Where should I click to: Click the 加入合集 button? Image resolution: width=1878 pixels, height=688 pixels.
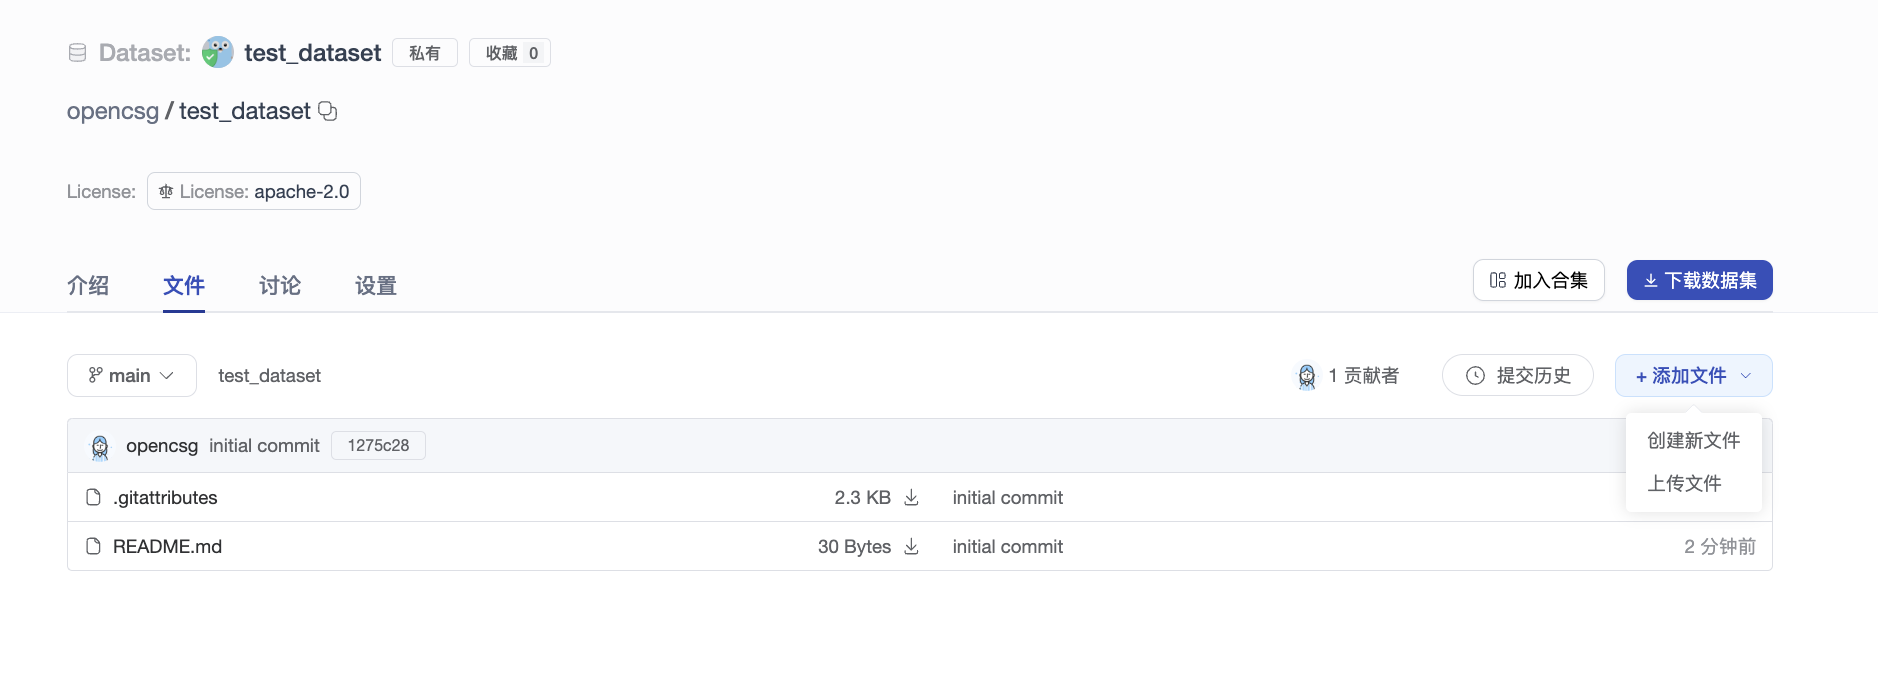pos(1538,280)
